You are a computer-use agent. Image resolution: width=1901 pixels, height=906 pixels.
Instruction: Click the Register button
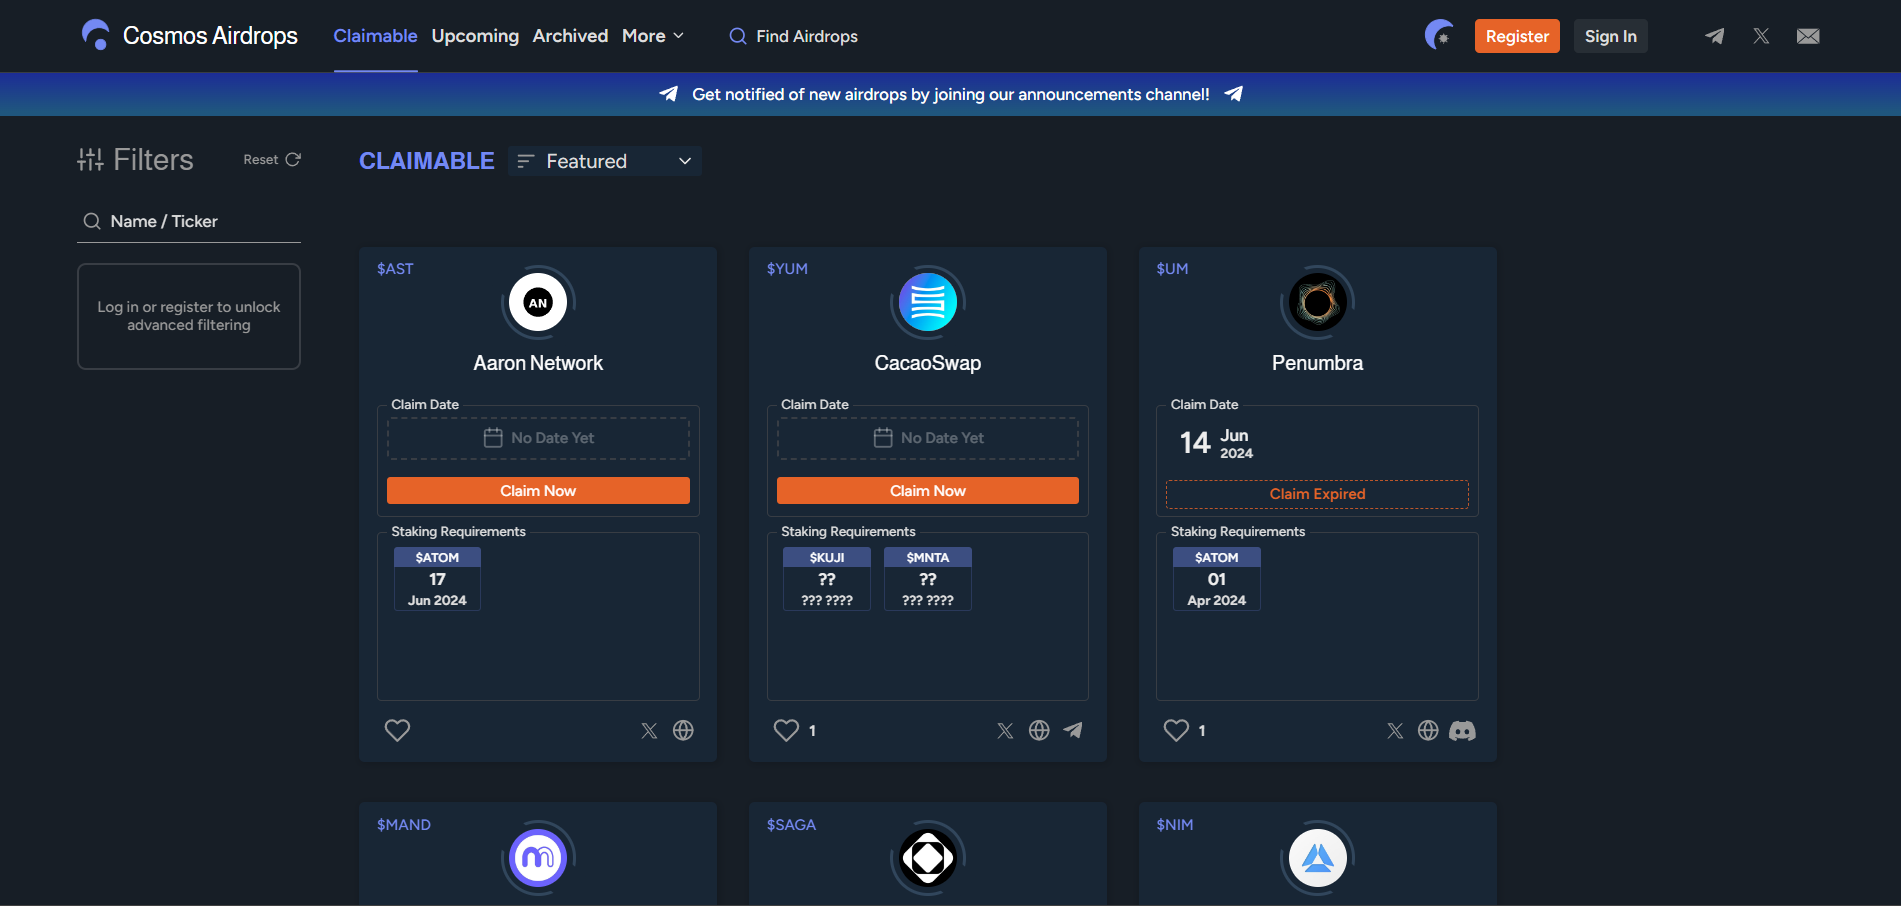(1517, 36)
